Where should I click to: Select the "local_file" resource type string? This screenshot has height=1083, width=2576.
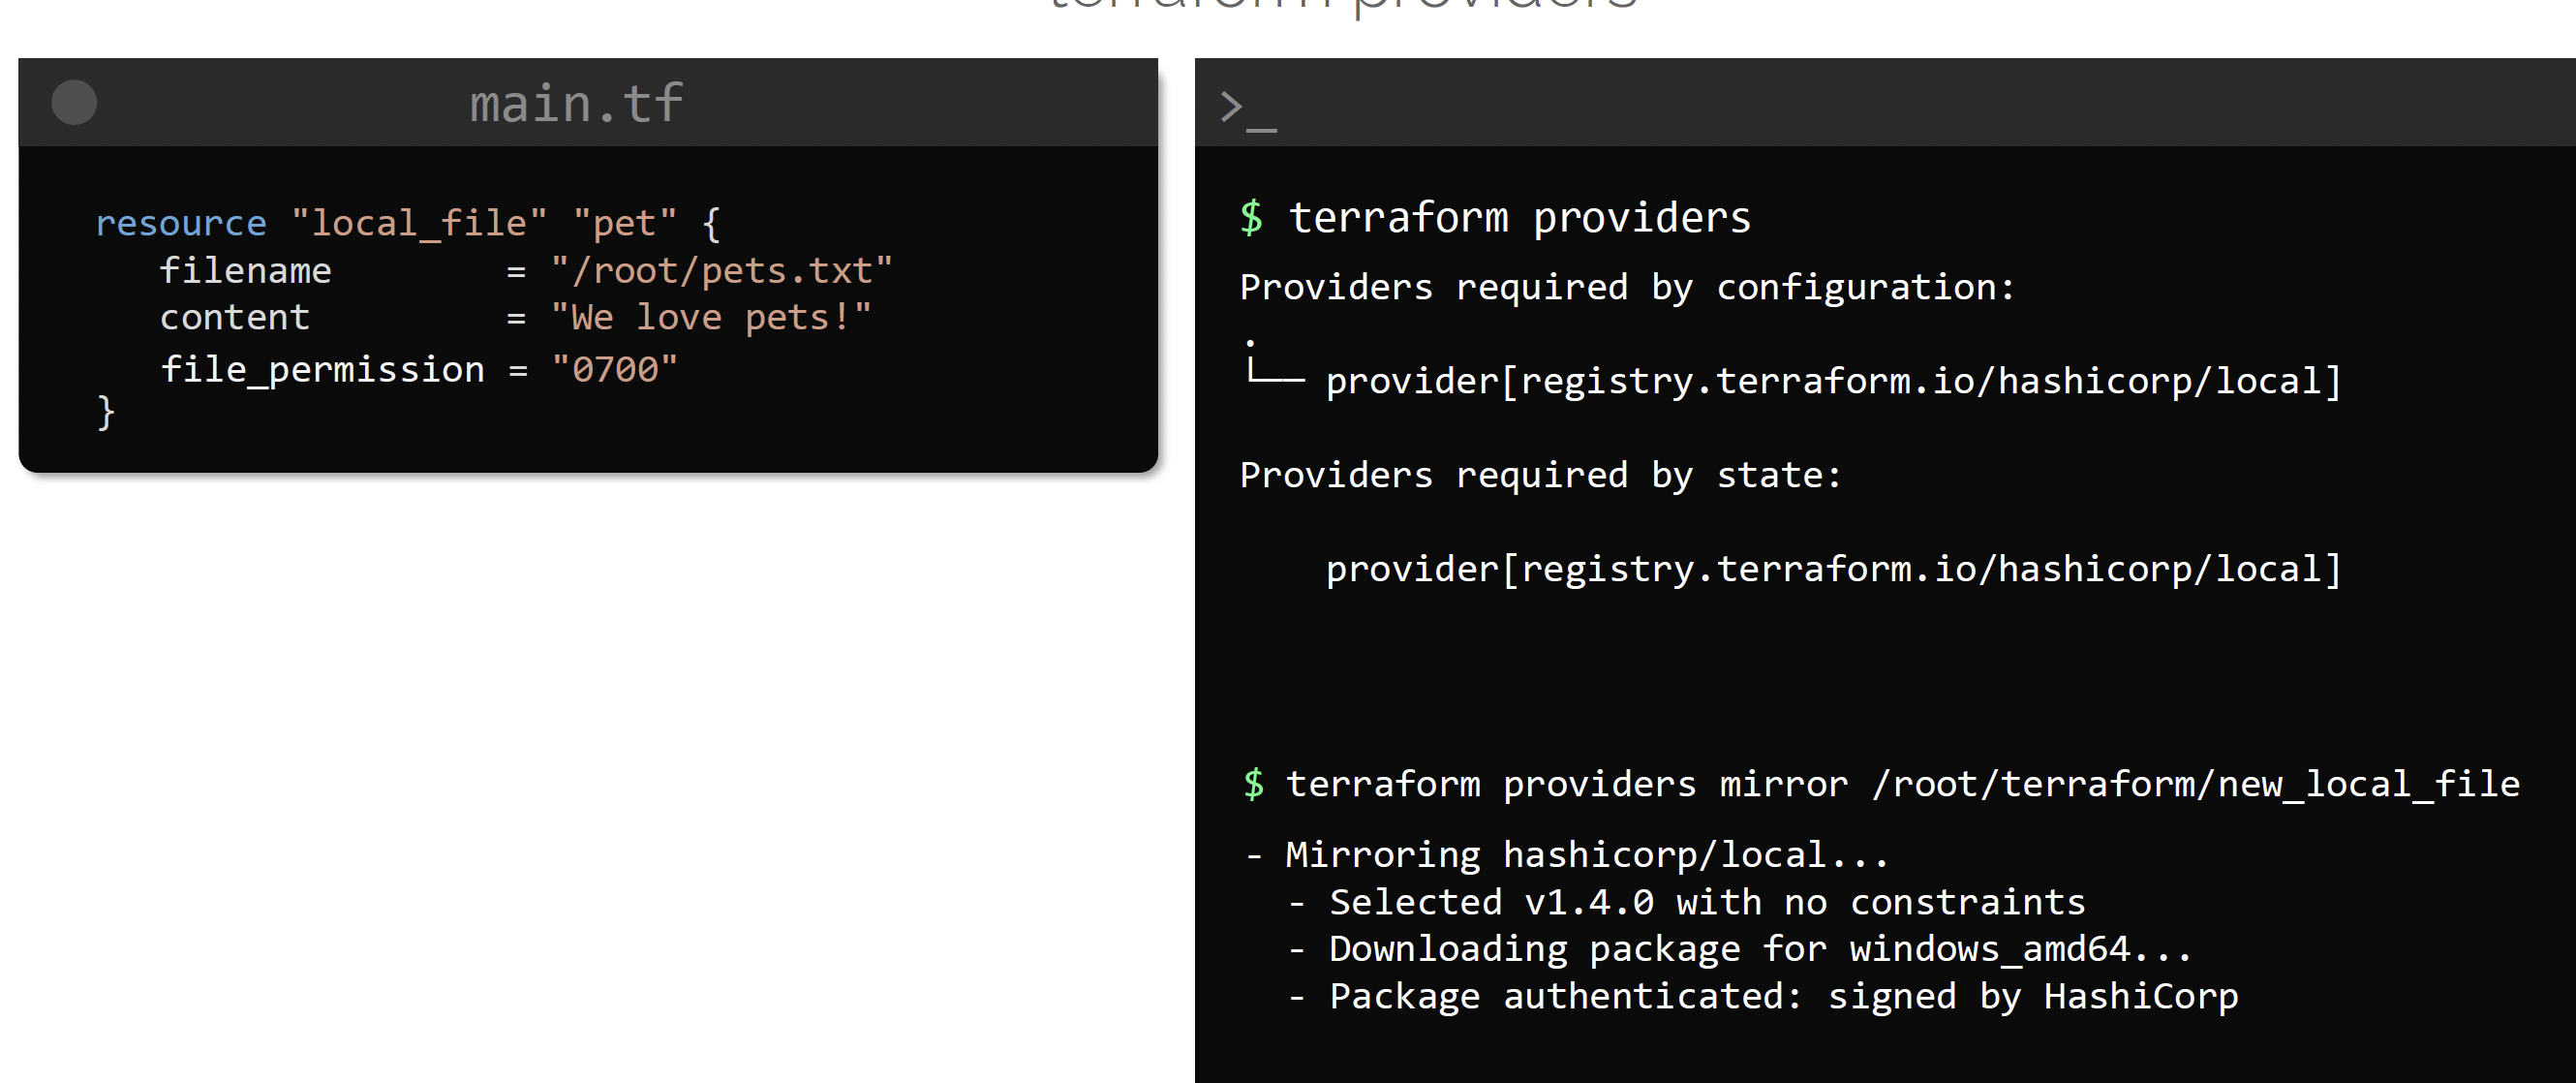click(x=419, y=223)
